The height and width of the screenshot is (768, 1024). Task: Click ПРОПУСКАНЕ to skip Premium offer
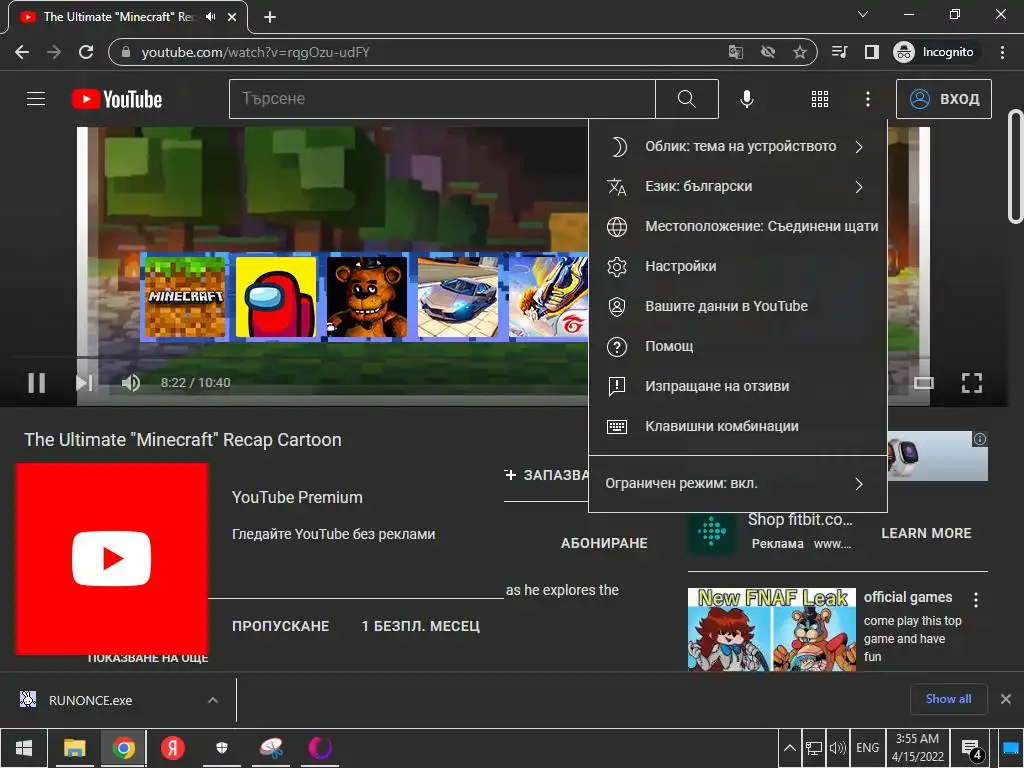(281, 626)
